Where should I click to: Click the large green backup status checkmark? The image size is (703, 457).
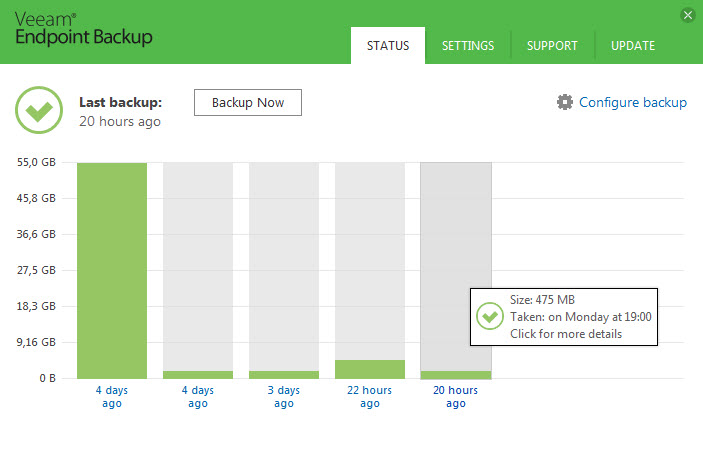click(39, 110)
